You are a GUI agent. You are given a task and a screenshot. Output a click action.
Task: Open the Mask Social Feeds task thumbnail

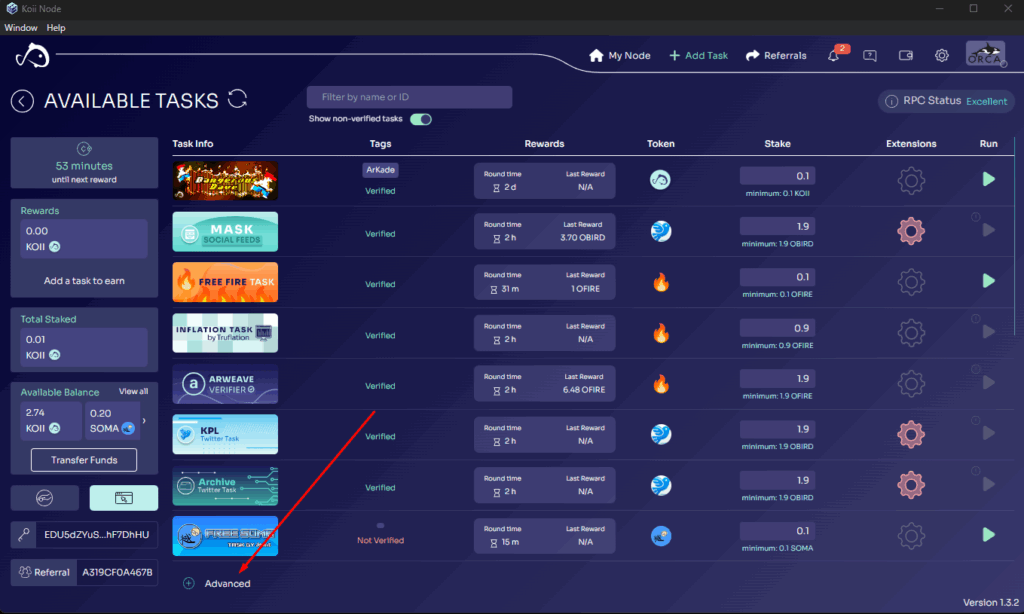(225, 231)
